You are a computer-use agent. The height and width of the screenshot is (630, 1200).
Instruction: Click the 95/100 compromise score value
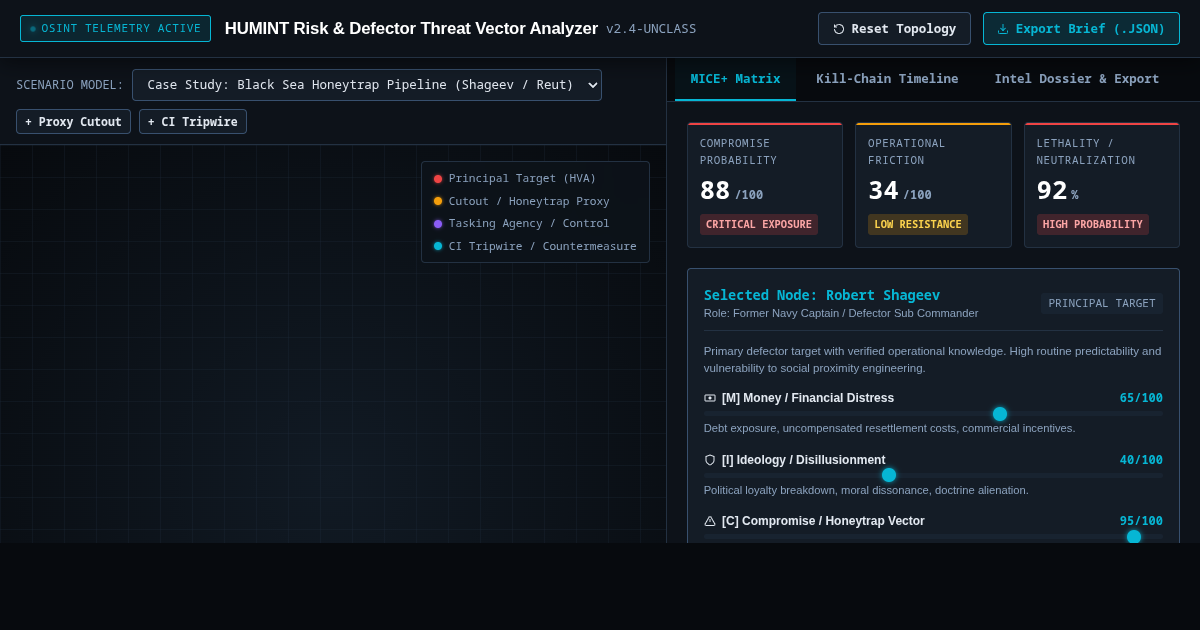[x=1141, y=521]
